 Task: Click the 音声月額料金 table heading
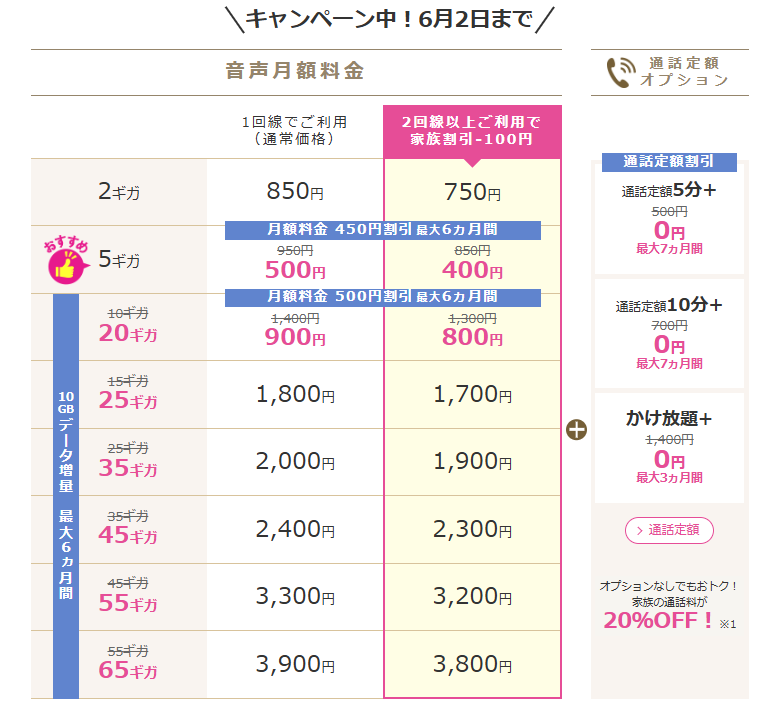point(295,71)
